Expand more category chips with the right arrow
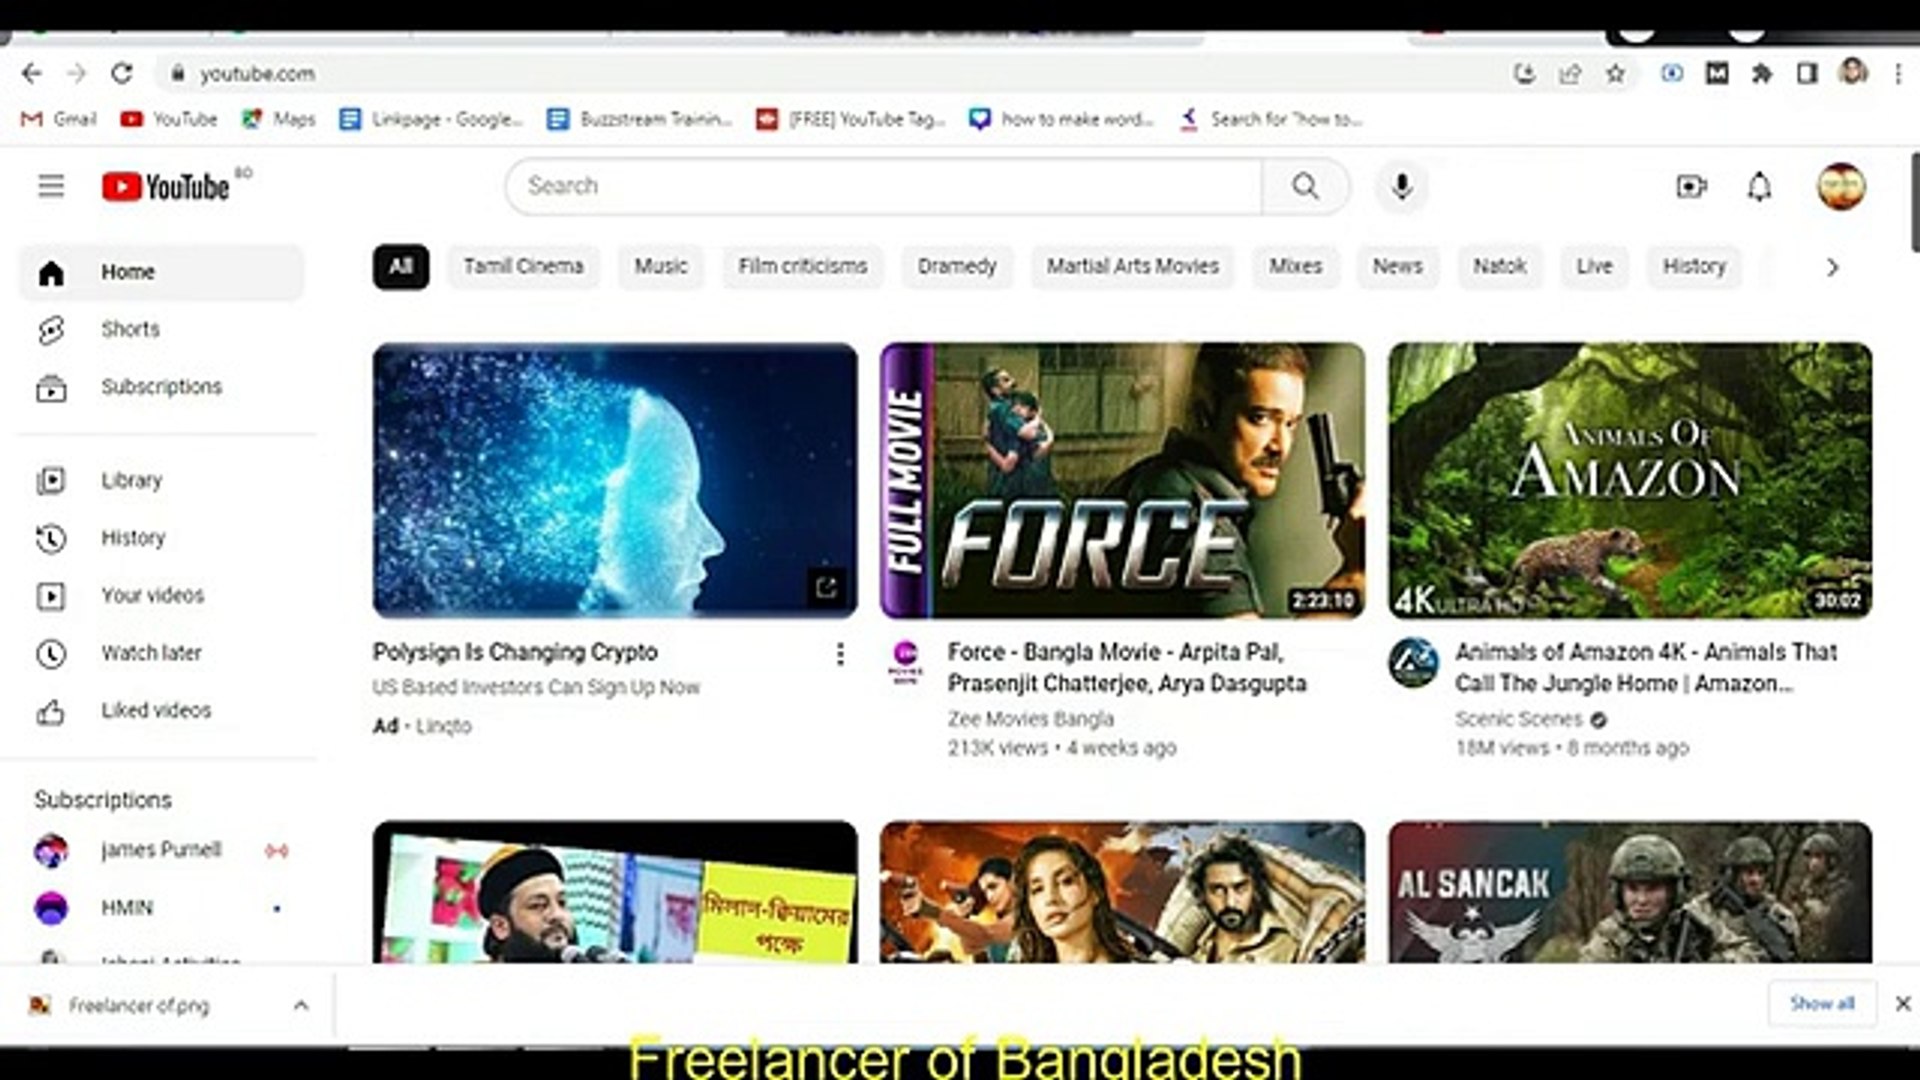The image size is (1920, 1080). click(x=1832, y=267)
